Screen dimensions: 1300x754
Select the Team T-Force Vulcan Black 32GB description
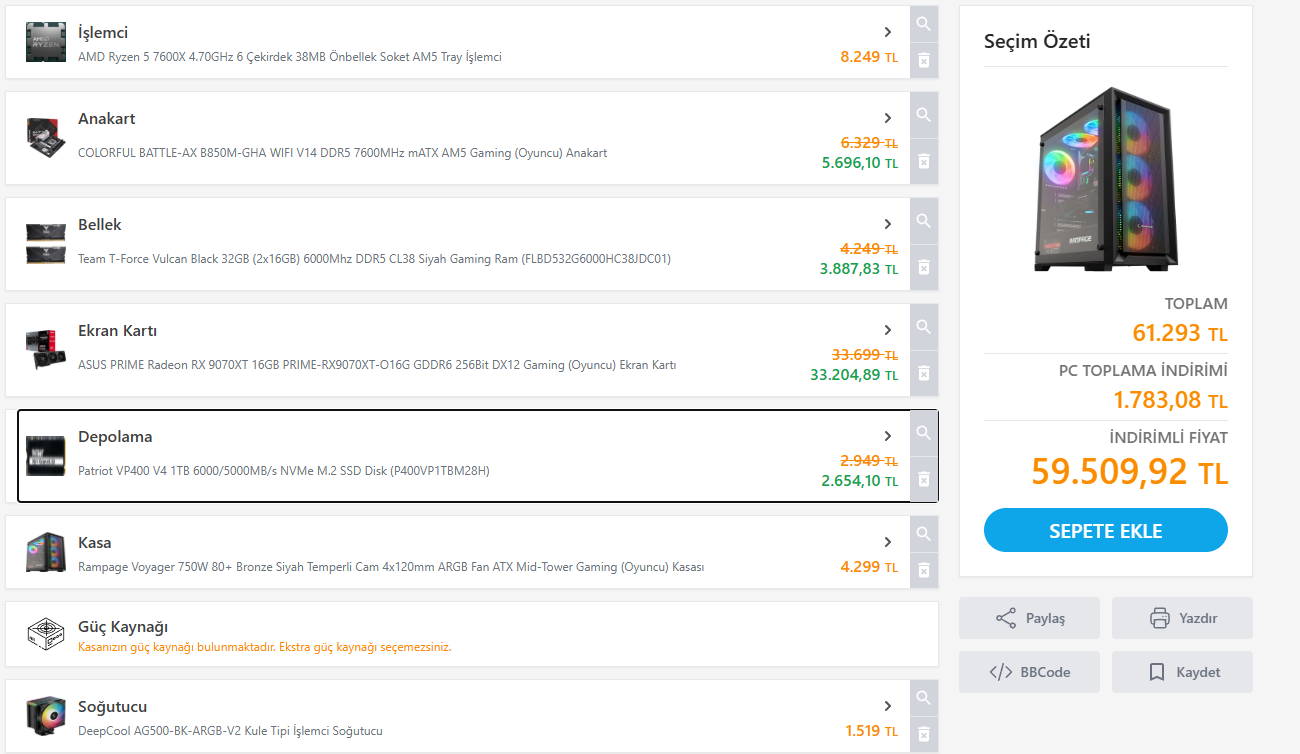click(x=375, y=259)
